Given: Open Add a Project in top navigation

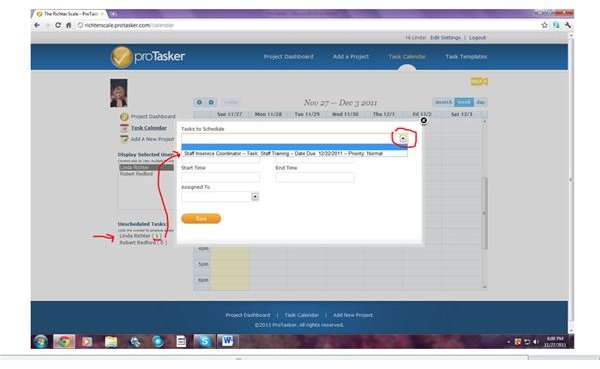Looking at the screenshot, I should [x=351, y=57].
